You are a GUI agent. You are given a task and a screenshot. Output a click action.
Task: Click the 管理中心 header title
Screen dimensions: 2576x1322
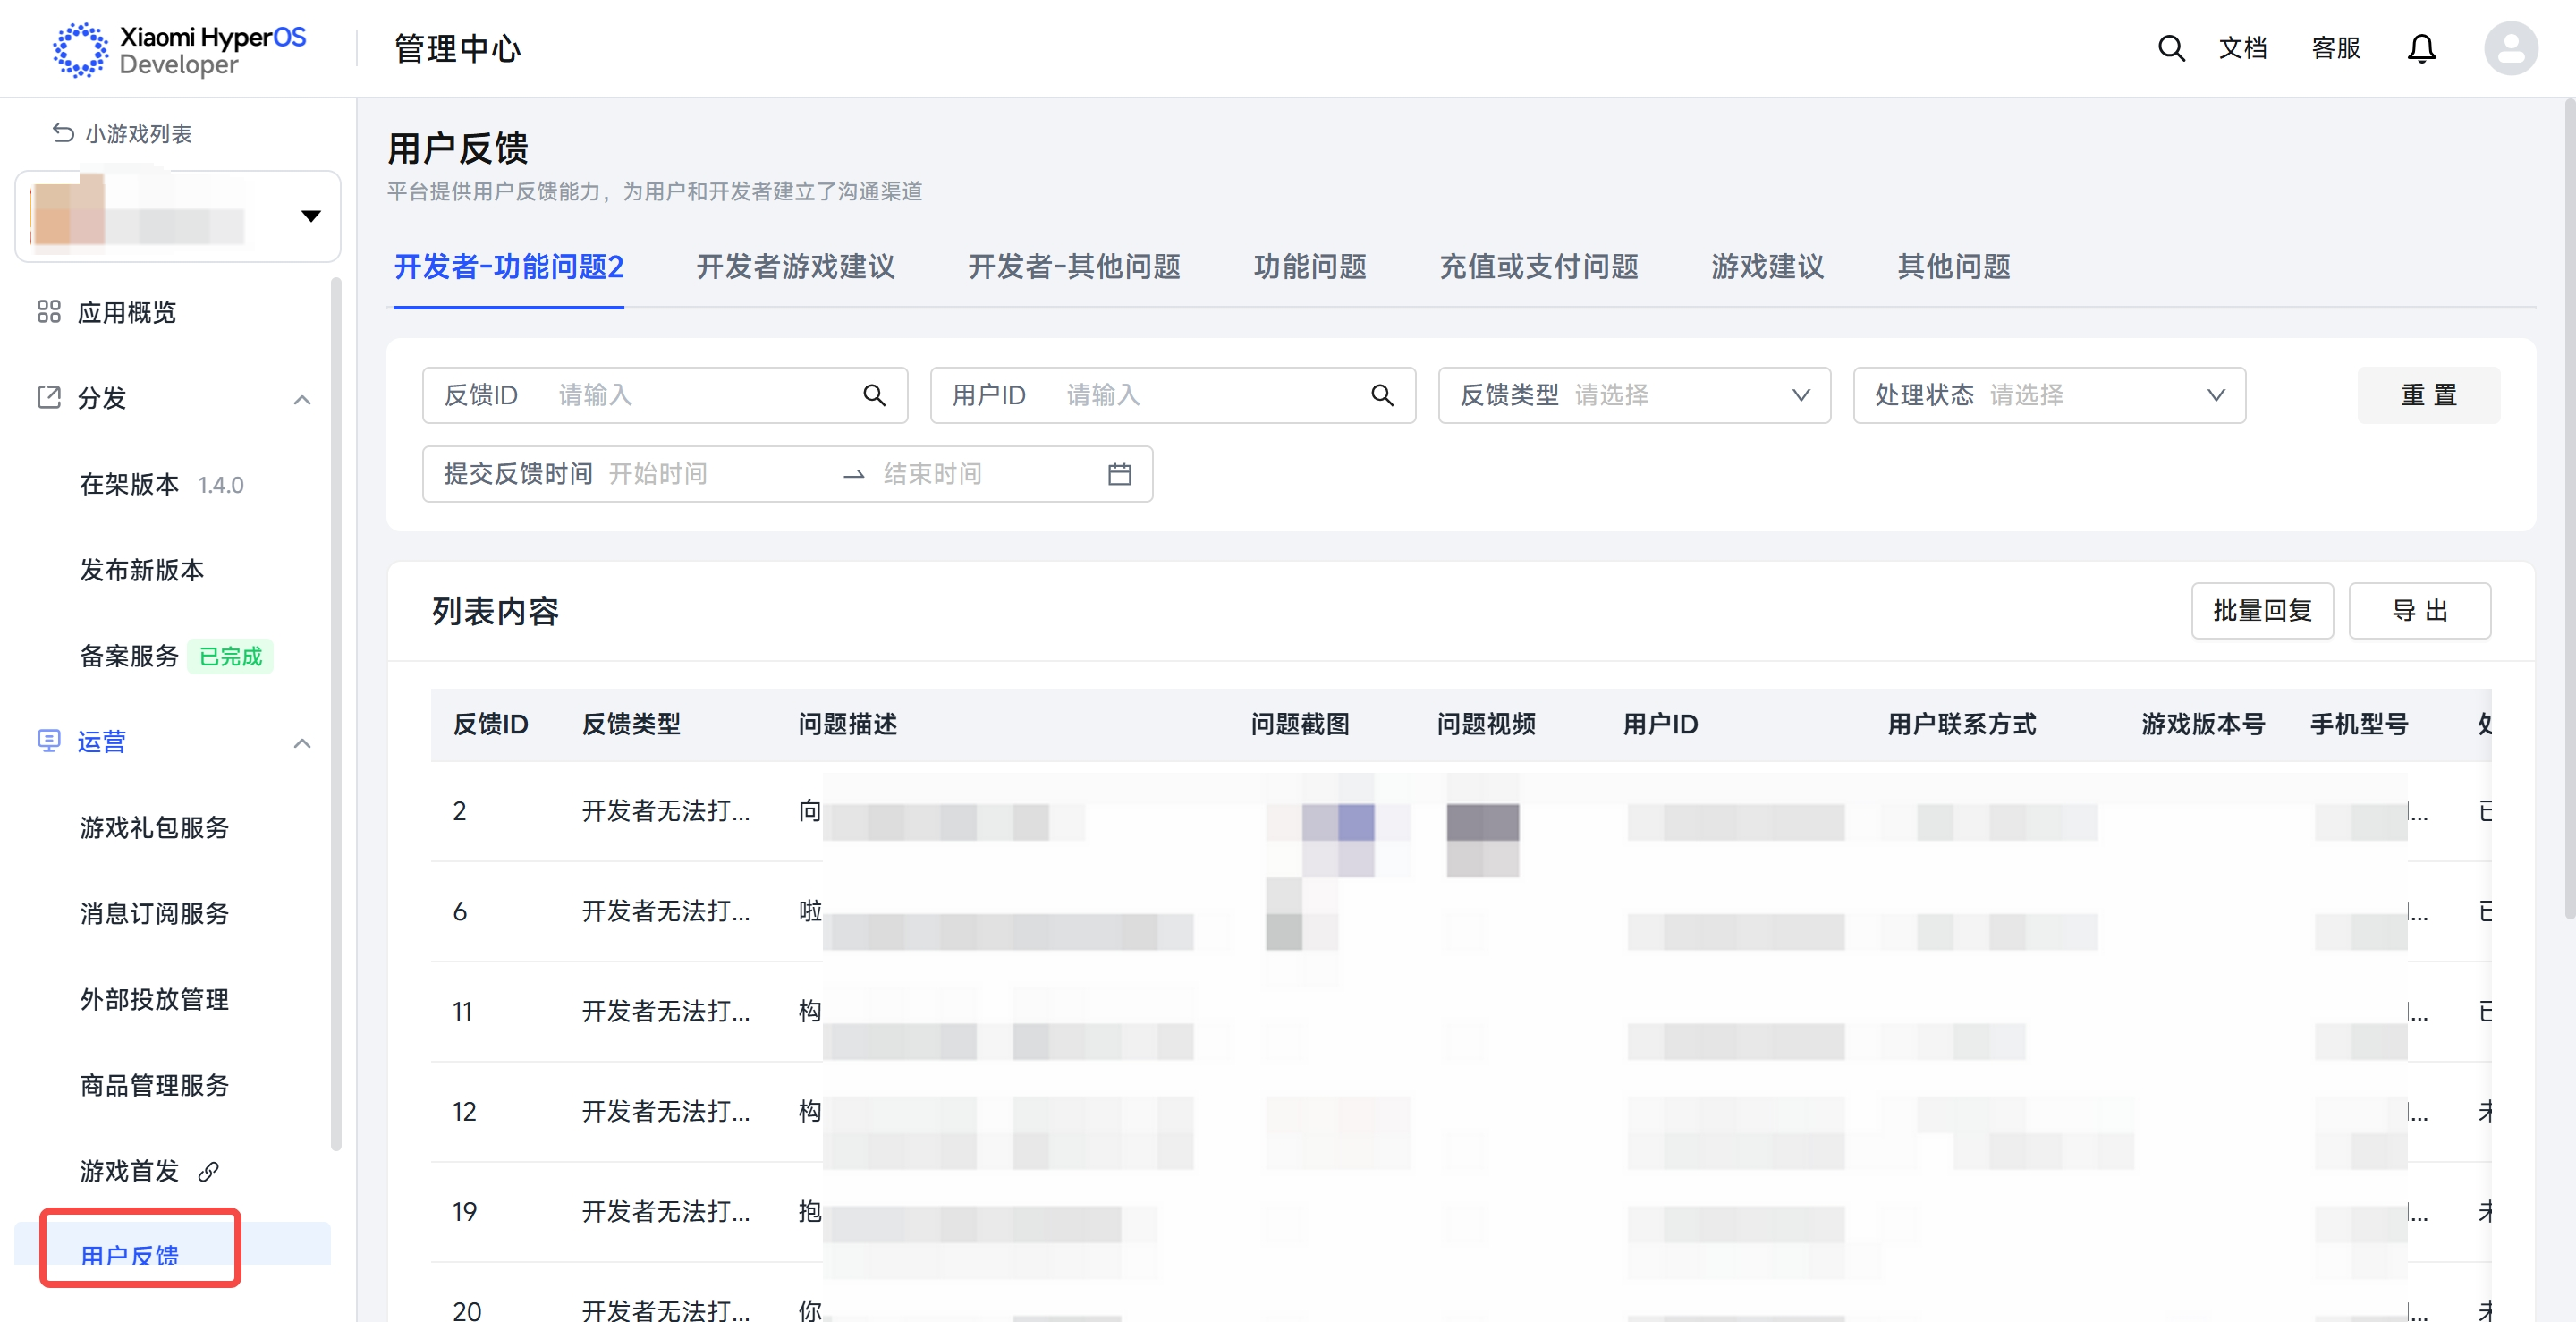[457, 49]
